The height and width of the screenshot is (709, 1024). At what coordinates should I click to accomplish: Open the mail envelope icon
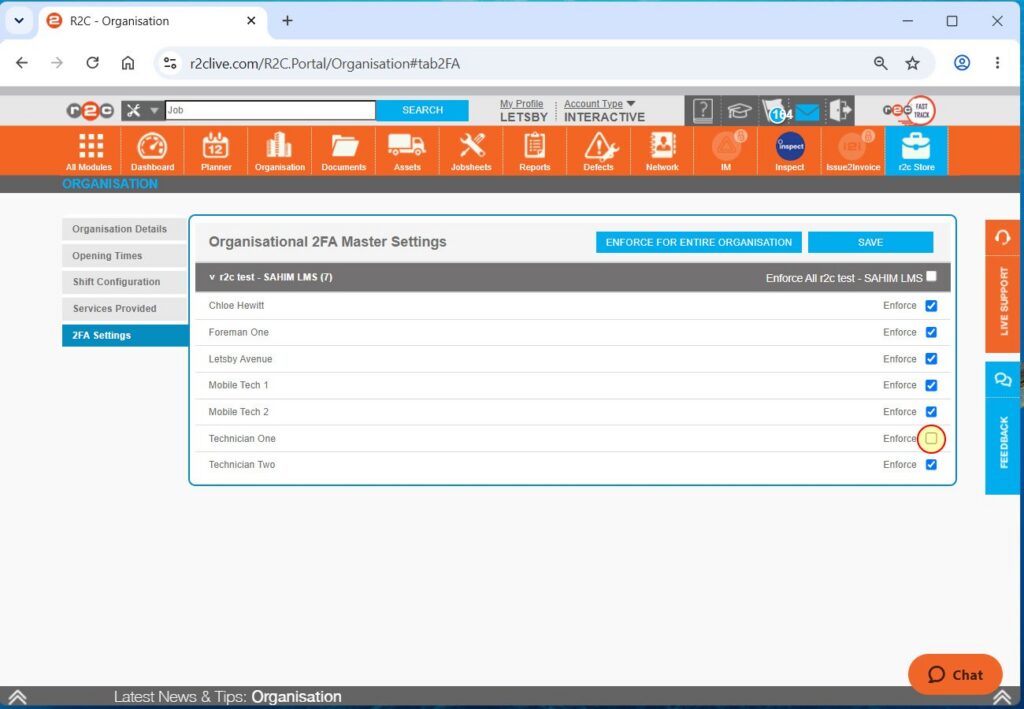(x=808, y=112)
